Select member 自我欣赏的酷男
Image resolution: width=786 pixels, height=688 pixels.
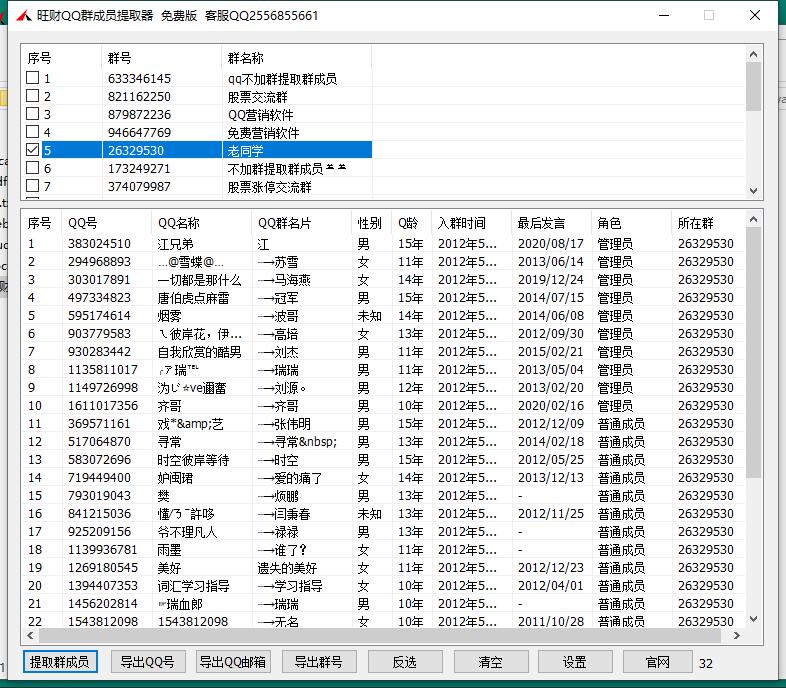coord(200,352)
